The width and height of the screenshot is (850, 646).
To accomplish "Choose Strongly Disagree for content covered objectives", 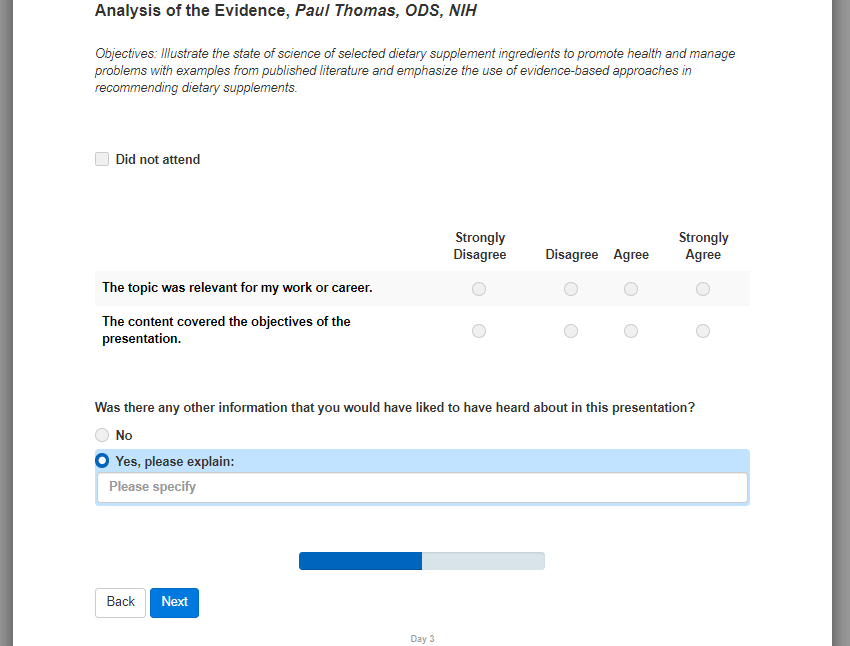I will (479, 331).
